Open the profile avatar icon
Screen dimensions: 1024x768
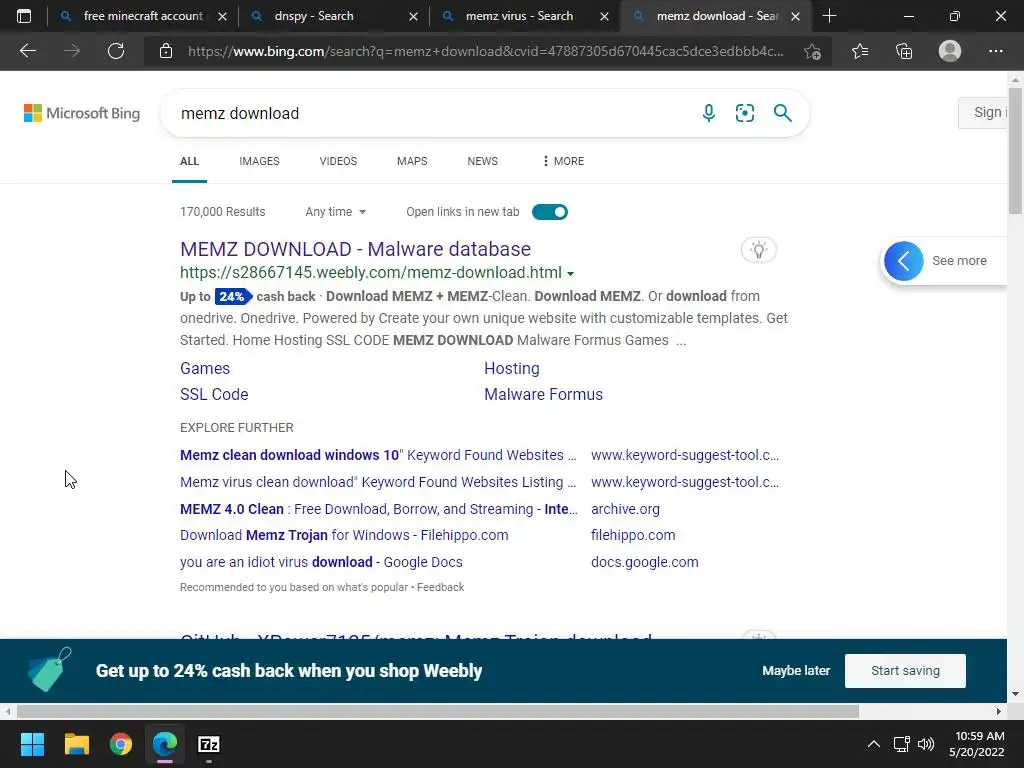point(950,51)
